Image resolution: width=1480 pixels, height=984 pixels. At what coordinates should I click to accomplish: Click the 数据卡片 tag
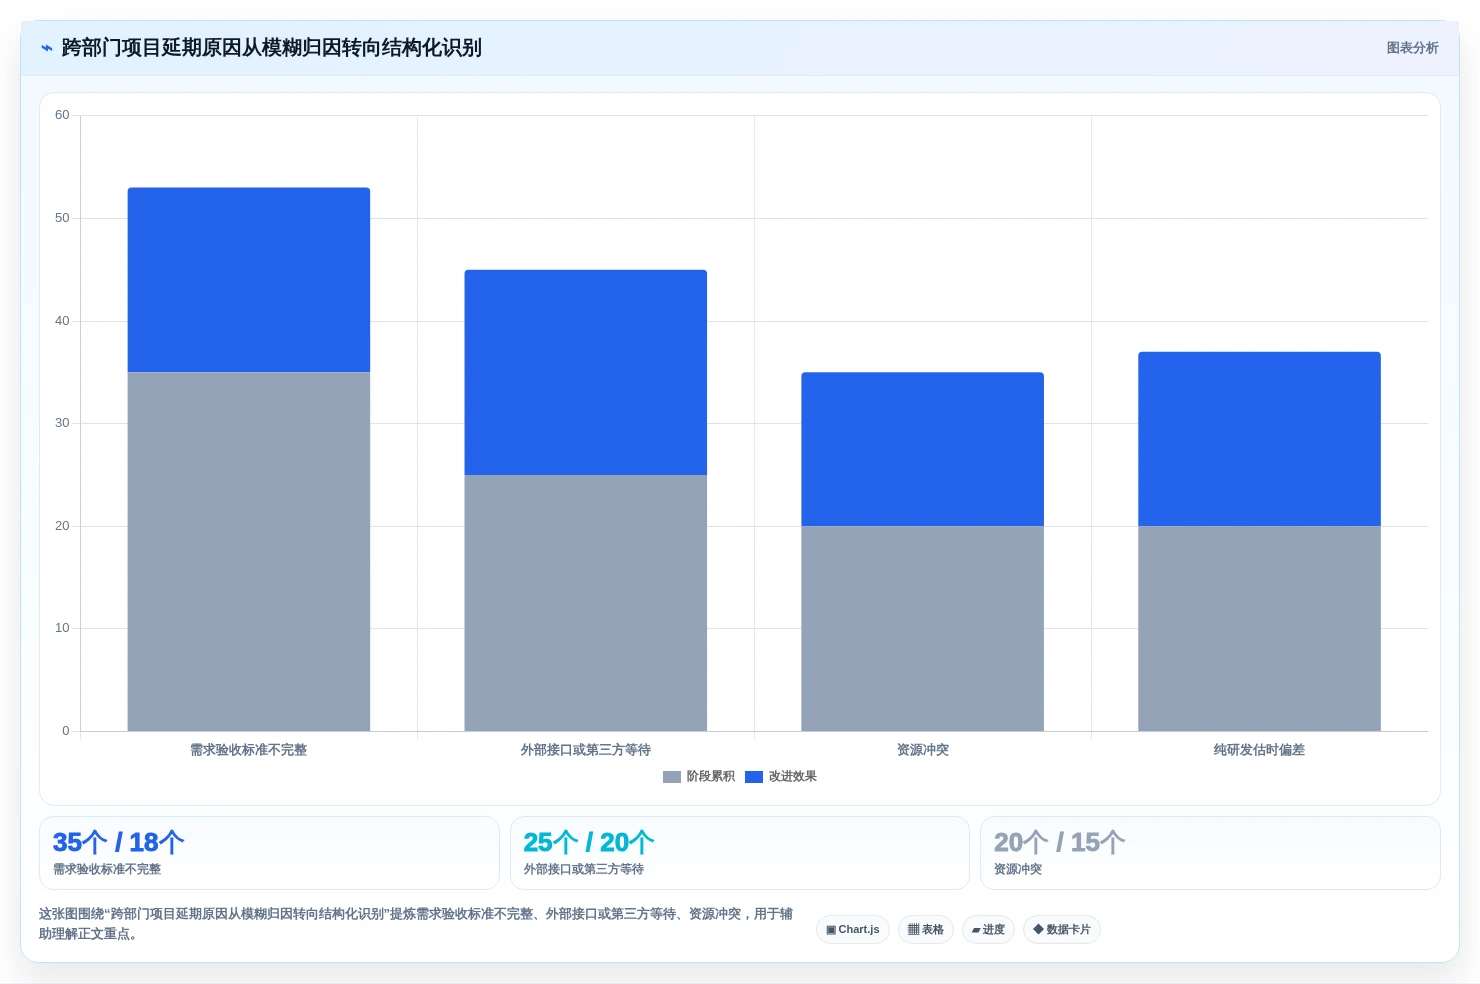click(1062, 930)
